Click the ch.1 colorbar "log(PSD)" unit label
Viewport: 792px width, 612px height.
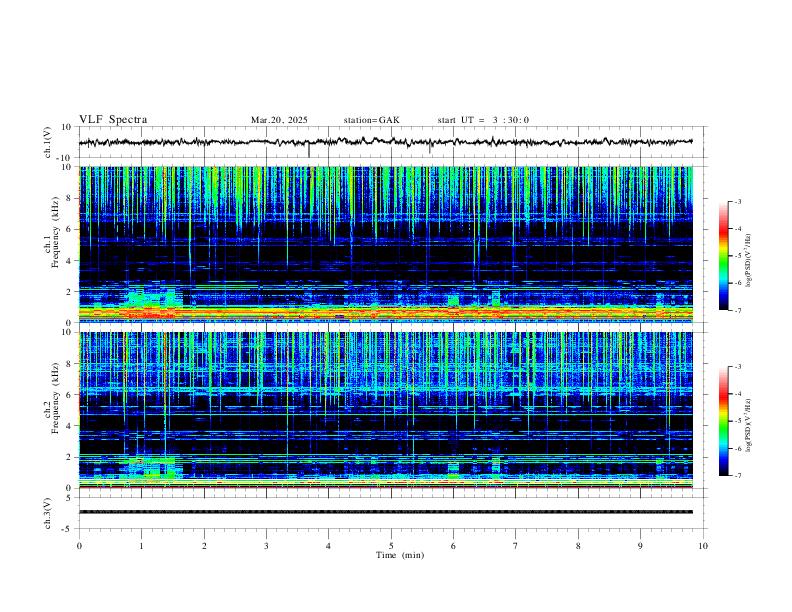(749, 260)
